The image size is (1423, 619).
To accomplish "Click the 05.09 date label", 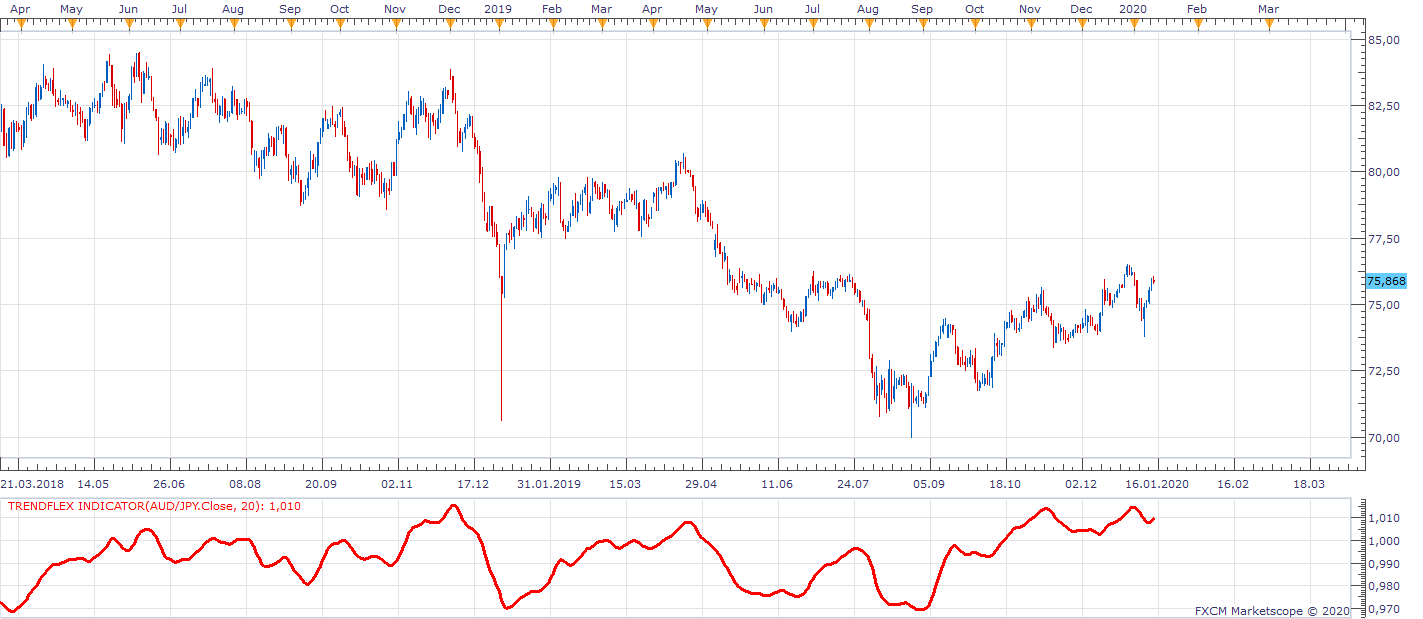I will click(x=929, y=484).
